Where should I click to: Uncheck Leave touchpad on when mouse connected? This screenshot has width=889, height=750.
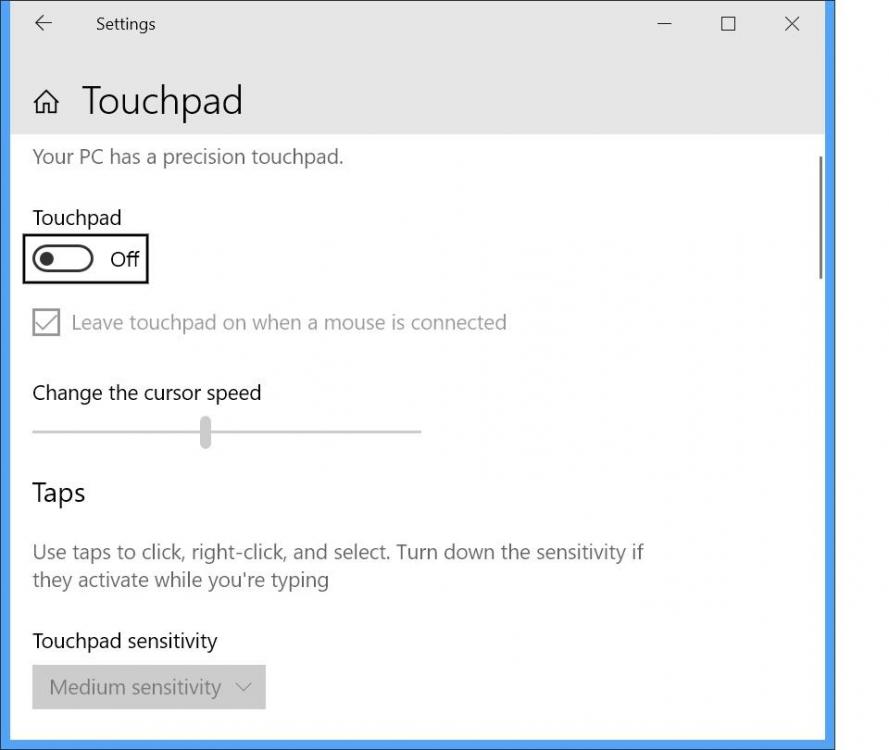click(46, 323)
